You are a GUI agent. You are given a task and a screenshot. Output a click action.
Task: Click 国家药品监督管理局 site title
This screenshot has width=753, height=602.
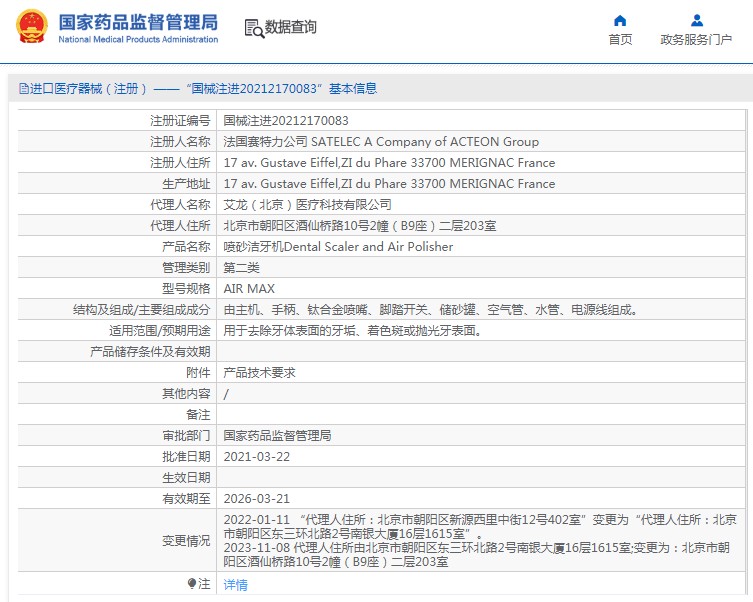pyautogui.click(x=138, y=23)
